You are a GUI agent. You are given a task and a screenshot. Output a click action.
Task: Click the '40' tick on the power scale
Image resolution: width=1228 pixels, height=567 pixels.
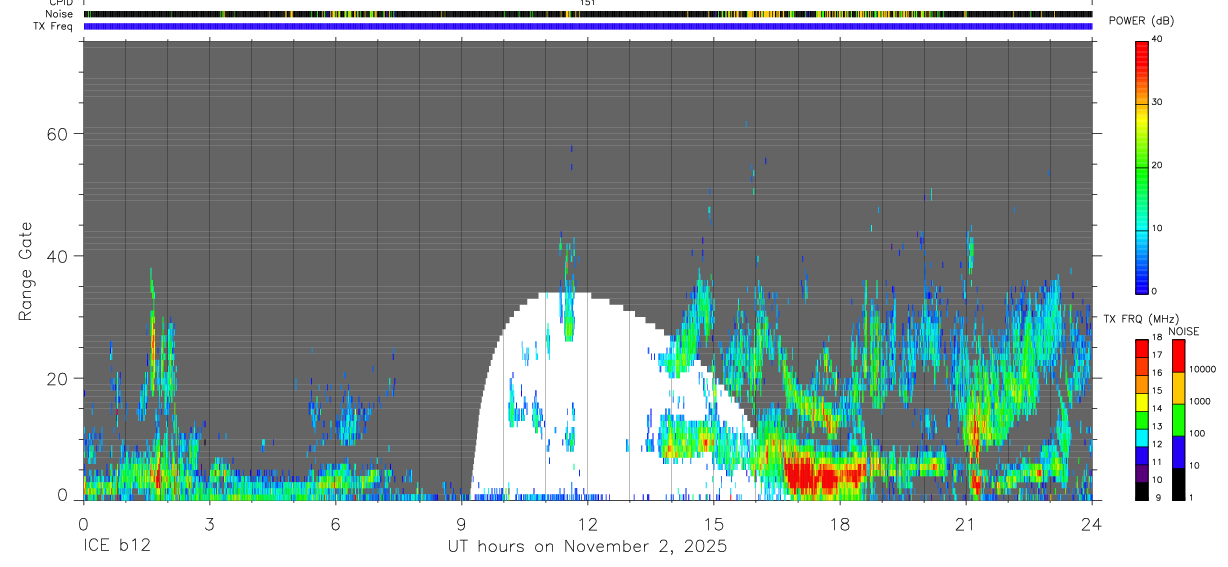1157,39
